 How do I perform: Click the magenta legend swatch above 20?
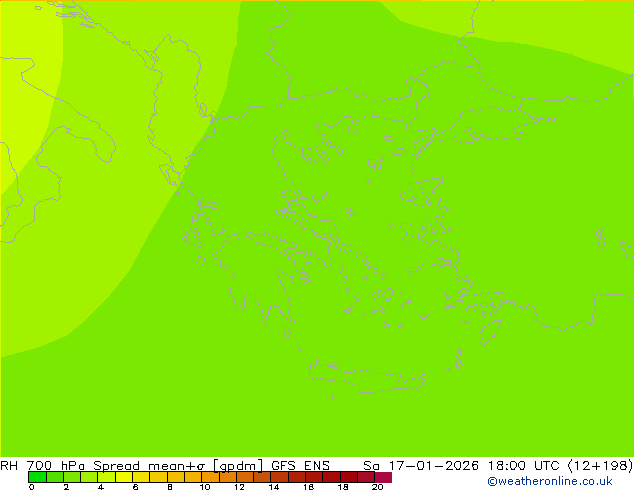tap(383, 477)
